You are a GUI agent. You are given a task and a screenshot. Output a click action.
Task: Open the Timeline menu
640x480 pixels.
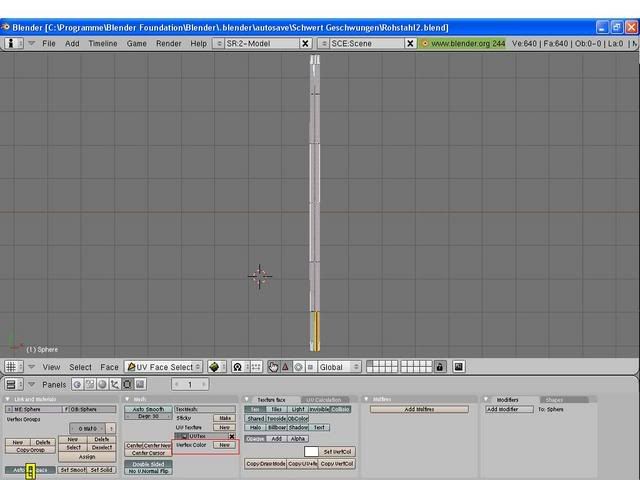coord(102,44)
